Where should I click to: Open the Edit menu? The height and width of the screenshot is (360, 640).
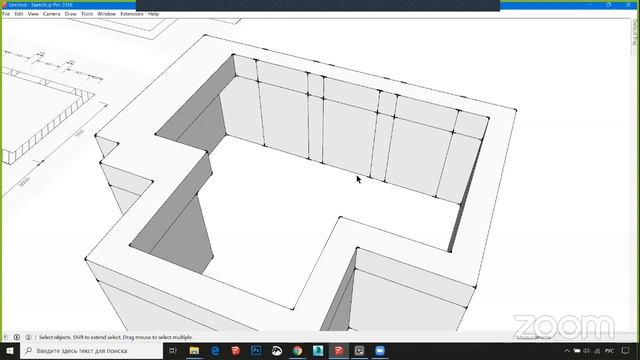(19, 14)
